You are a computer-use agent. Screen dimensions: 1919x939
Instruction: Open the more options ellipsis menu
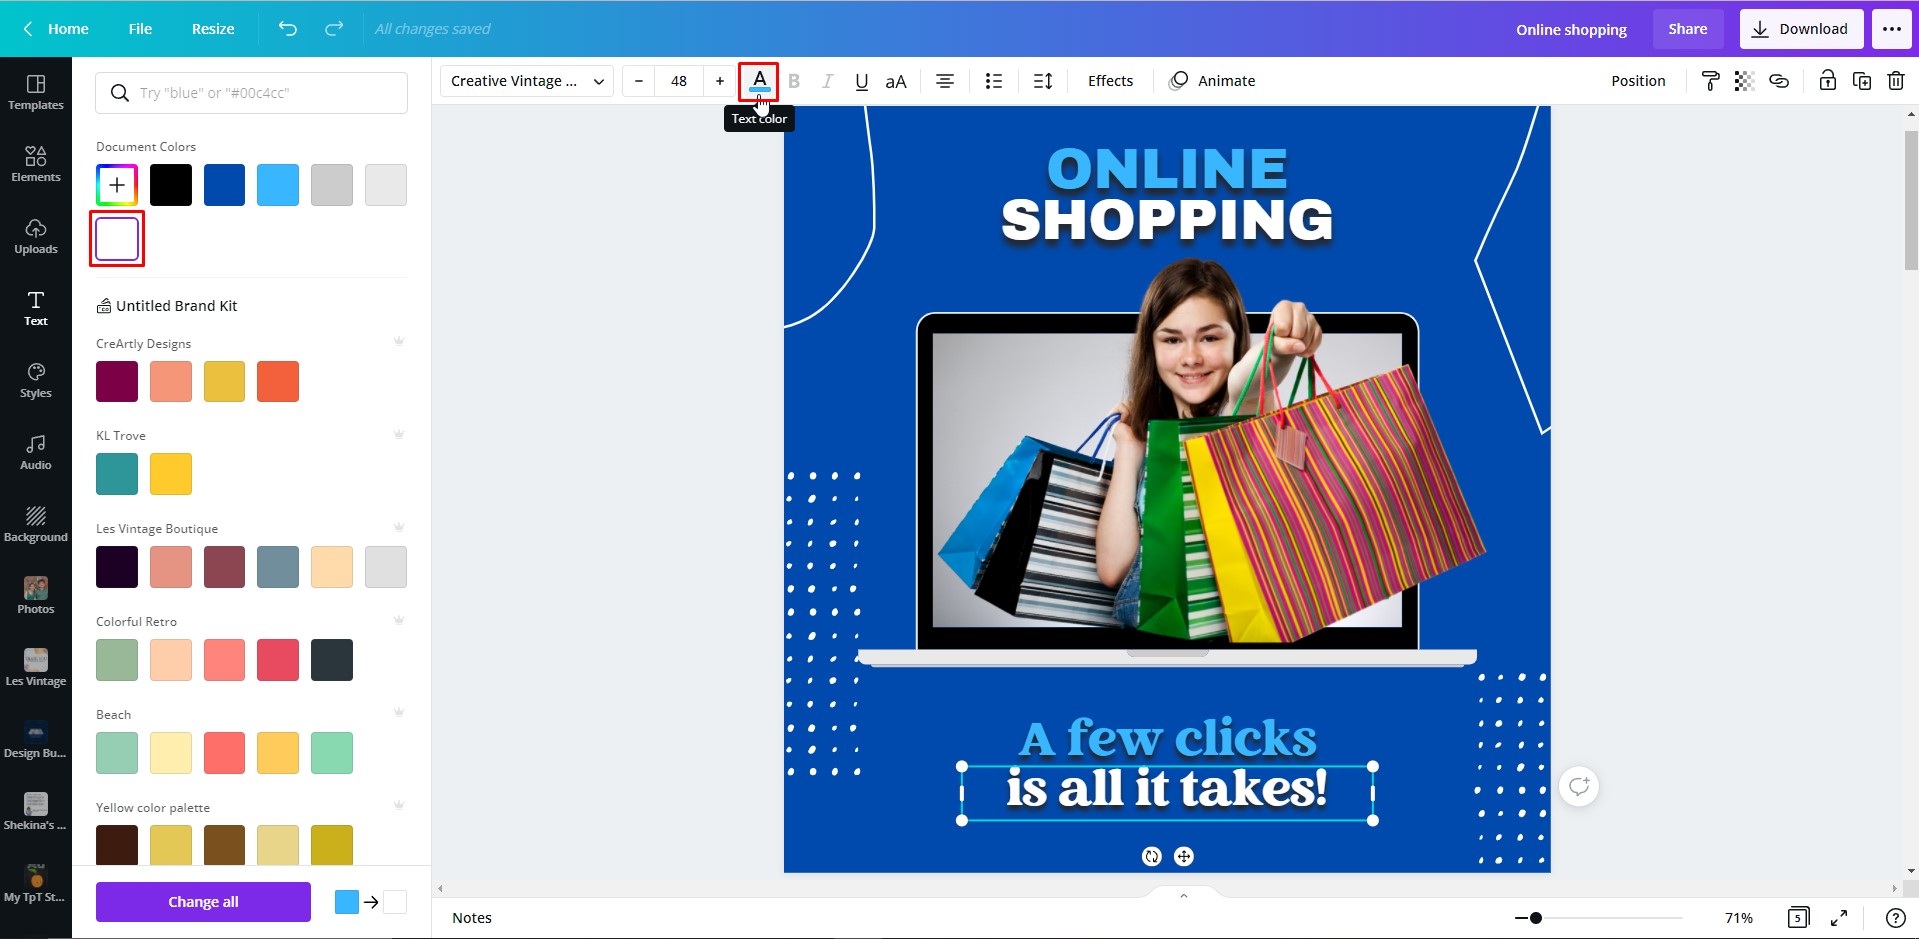tap(1892, 29)
